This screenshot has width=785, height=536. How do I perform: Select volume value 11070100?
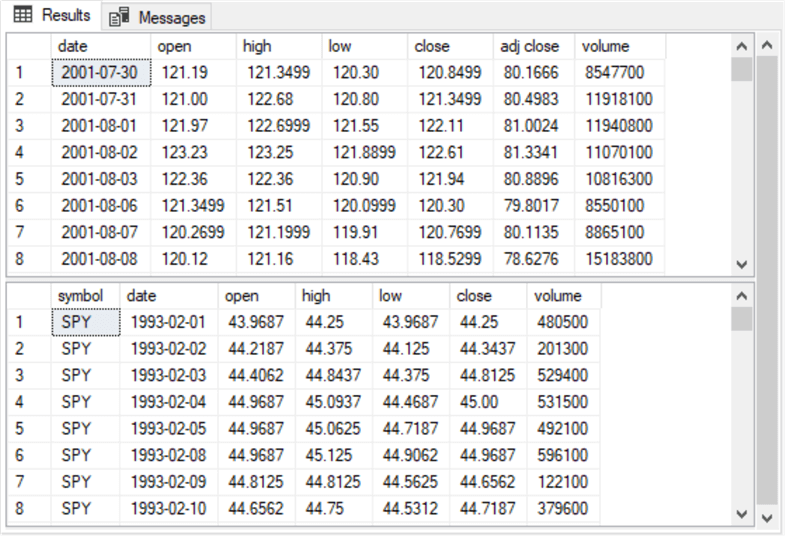click(620, 152)
